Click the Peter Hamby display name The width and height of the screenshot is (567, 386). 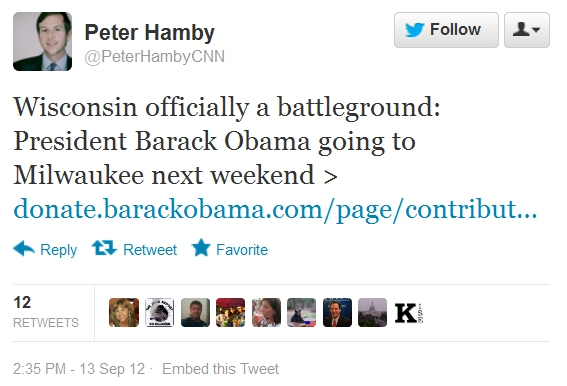pos(150,32)
